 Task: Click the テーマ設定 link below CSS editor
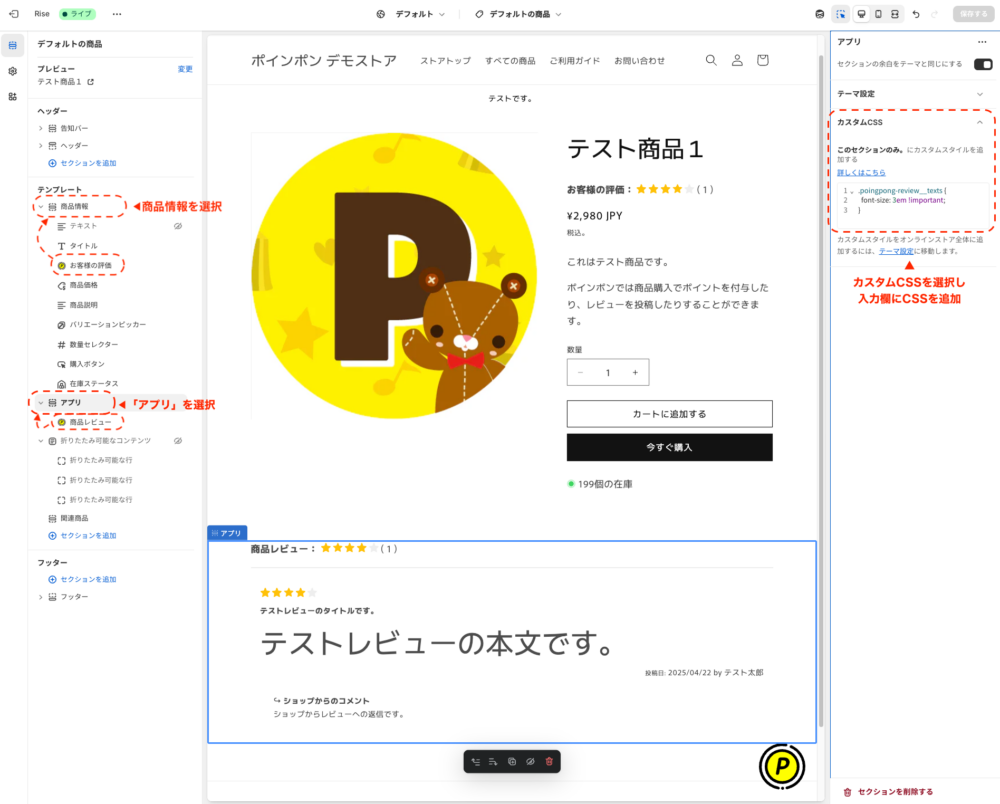896,251
